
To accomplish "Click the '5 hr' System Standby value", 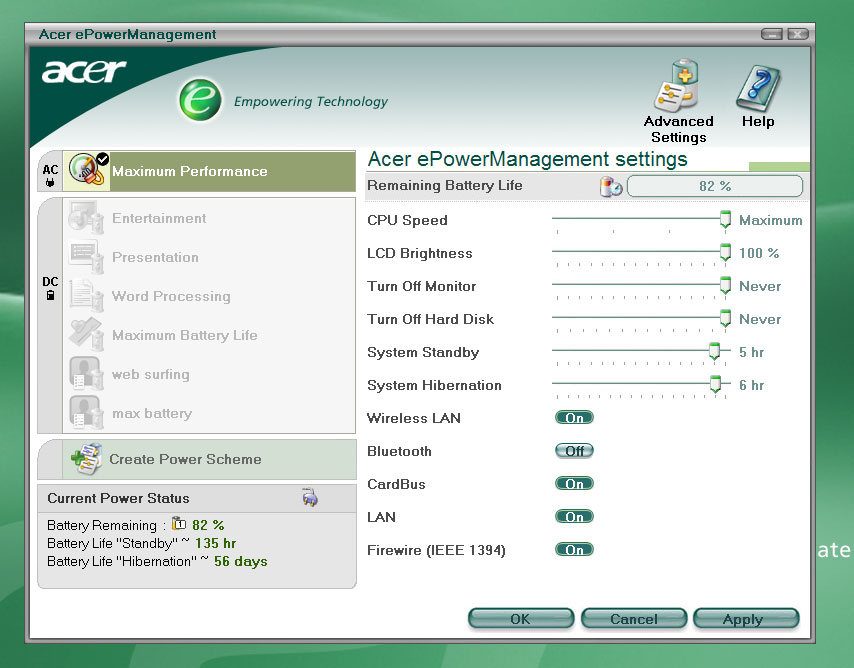I will coord(751,352).
